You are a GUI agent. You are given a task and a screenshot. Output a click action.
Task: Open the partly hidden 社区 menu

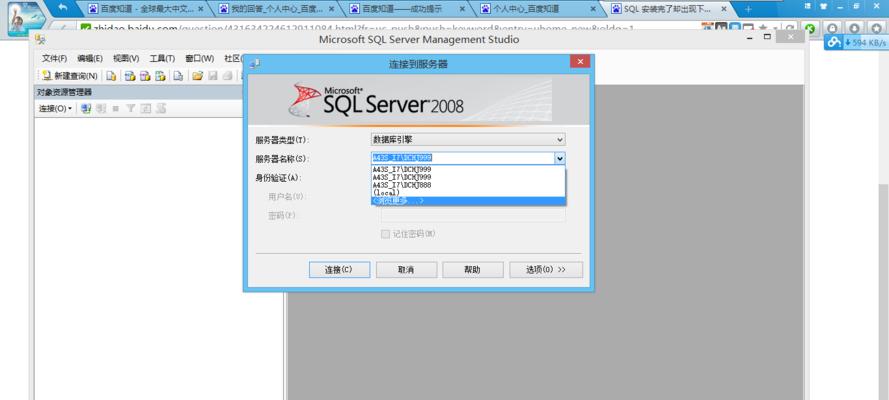click(x=233, y=58)
